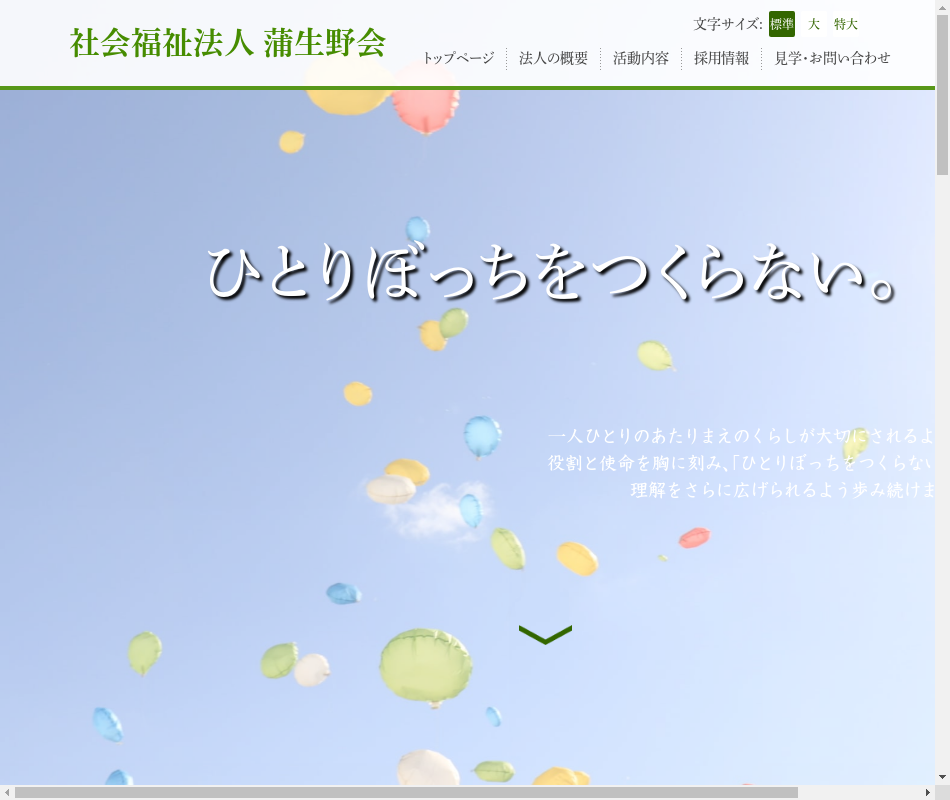The image size is (950, 800).
Task: Click the 文字サイズ label
Action: coord(727,24)
